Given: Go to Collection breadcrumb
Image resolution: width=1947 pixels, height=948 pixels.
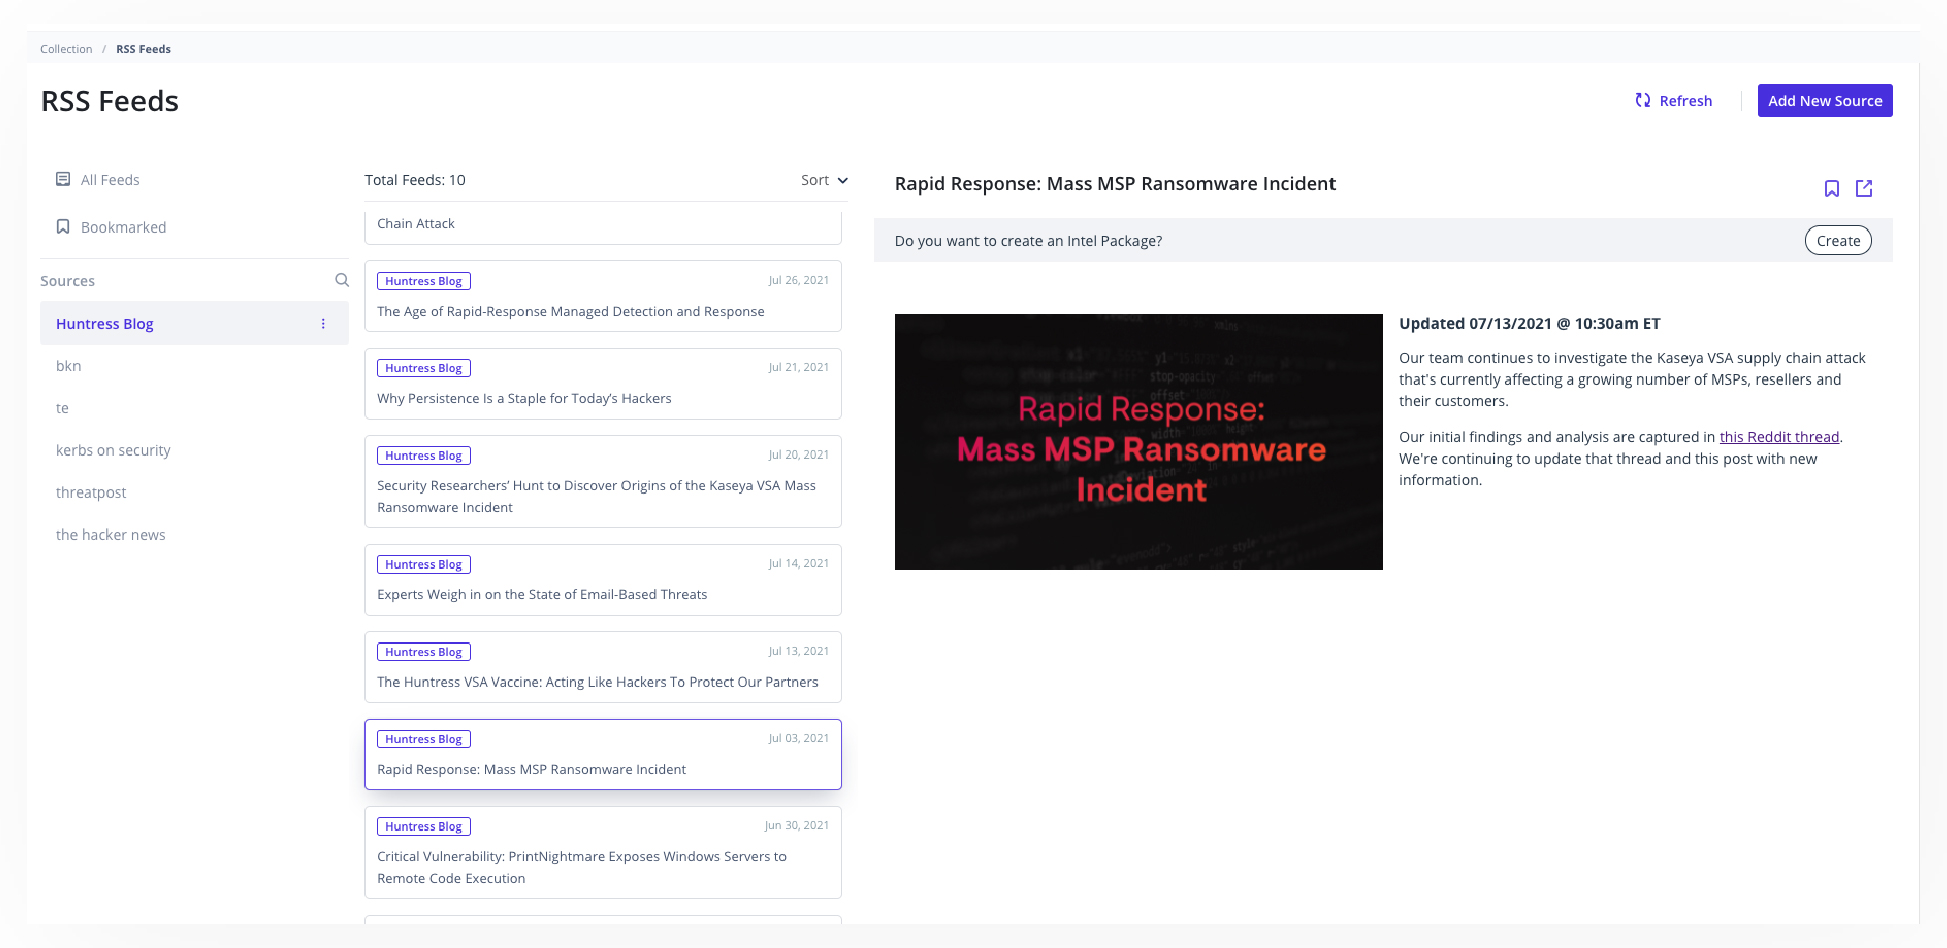Looking at the screenshot, I should coord(66,49).
